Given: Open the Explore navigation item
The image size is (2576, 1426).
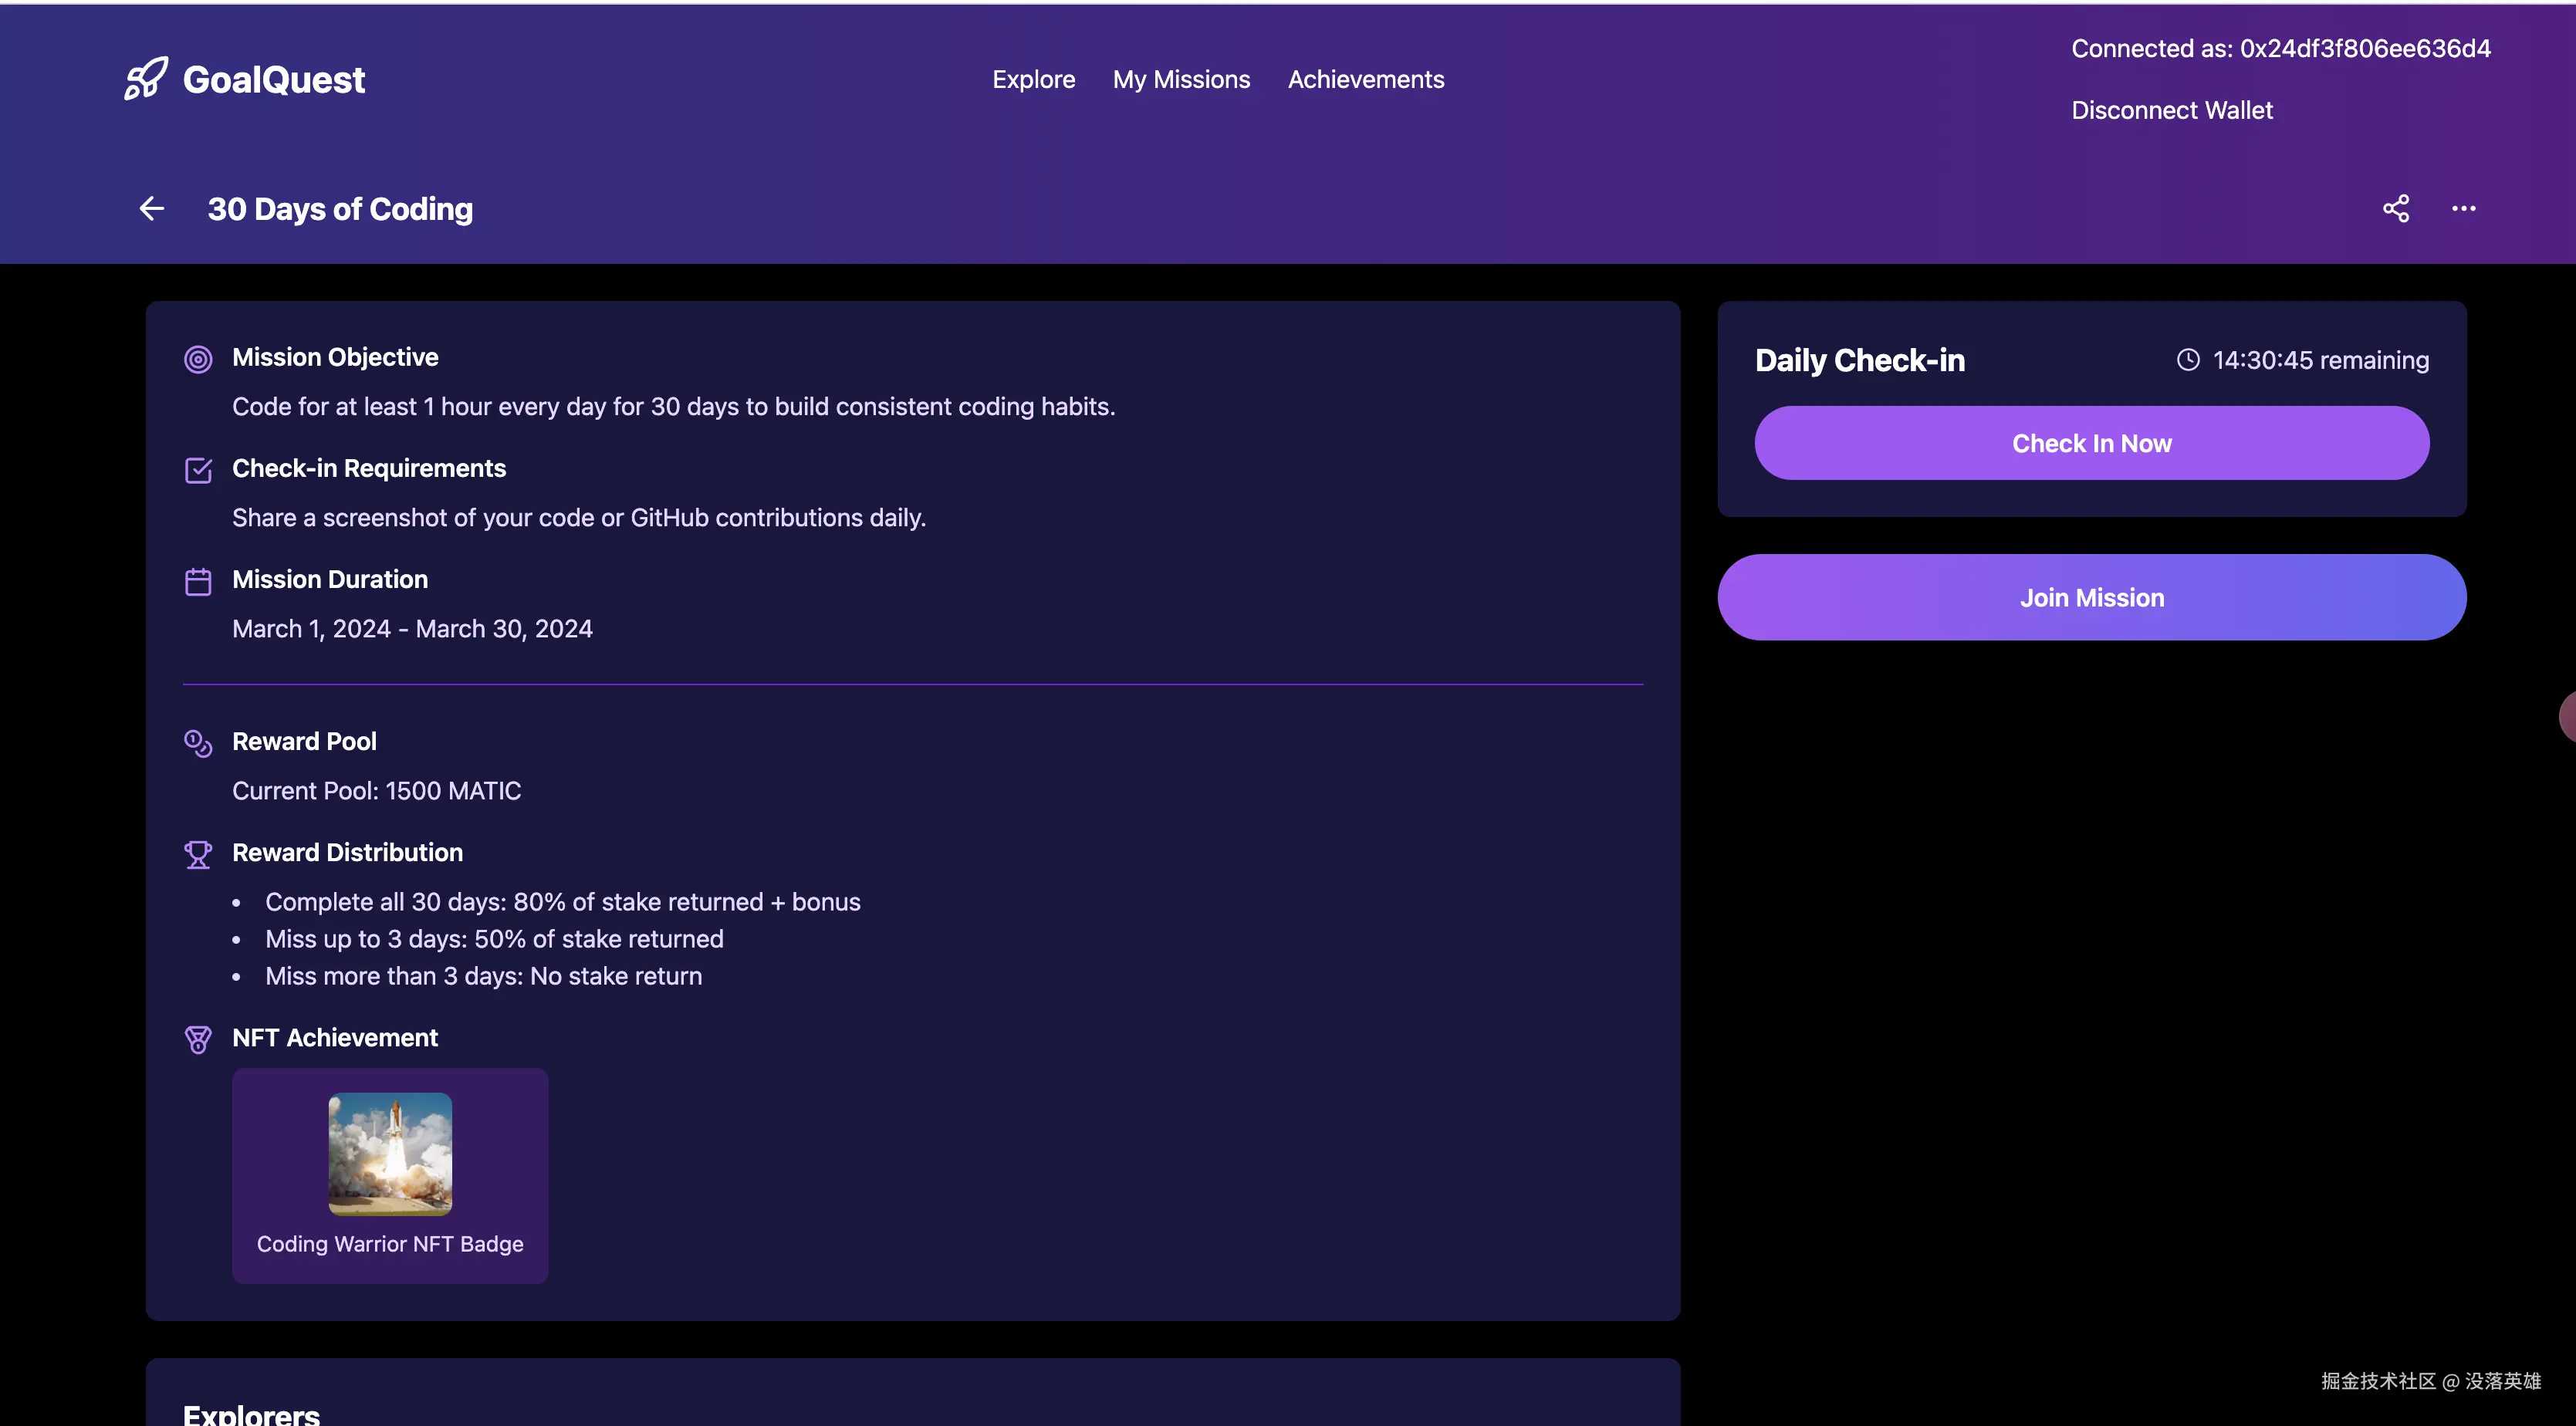Looking at the screenshot, I should click(x=1033, y=80).
